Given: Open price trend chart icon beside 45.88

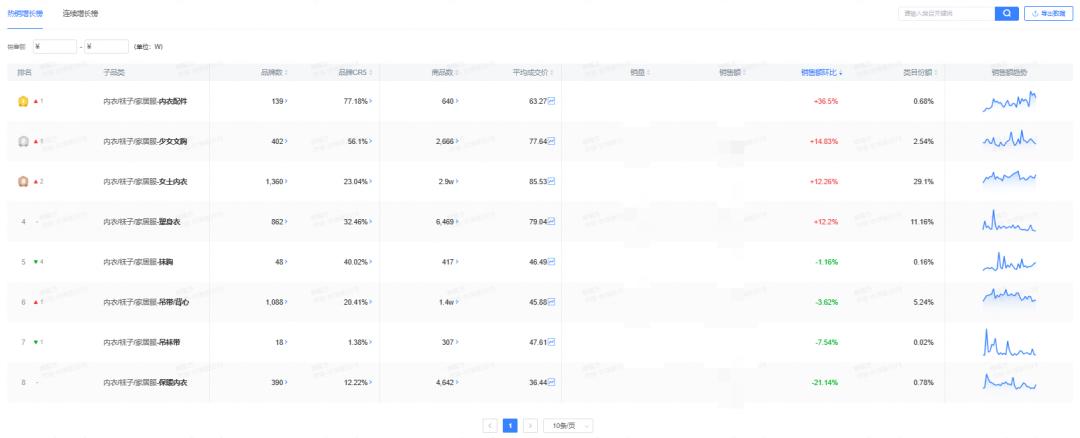Looking at the screenshot, I should [x=552, y=302].
